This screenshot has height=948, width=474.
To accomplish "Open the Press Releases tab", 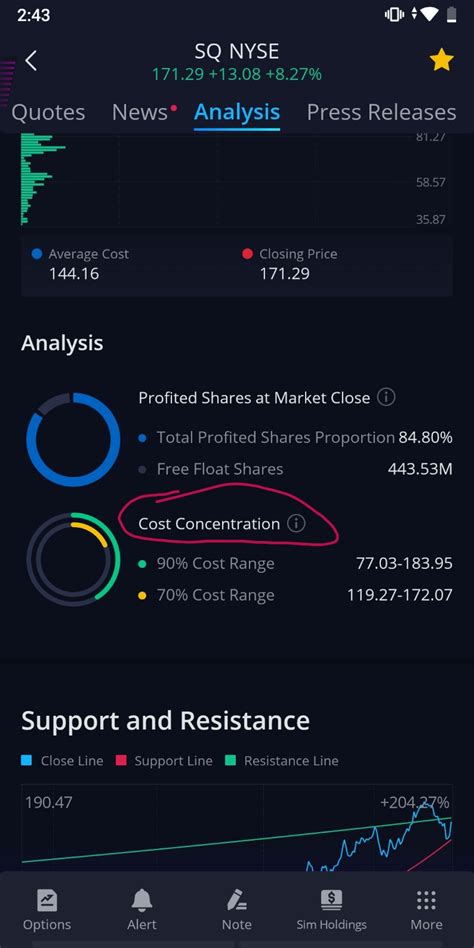I will (x=381, y=112).
